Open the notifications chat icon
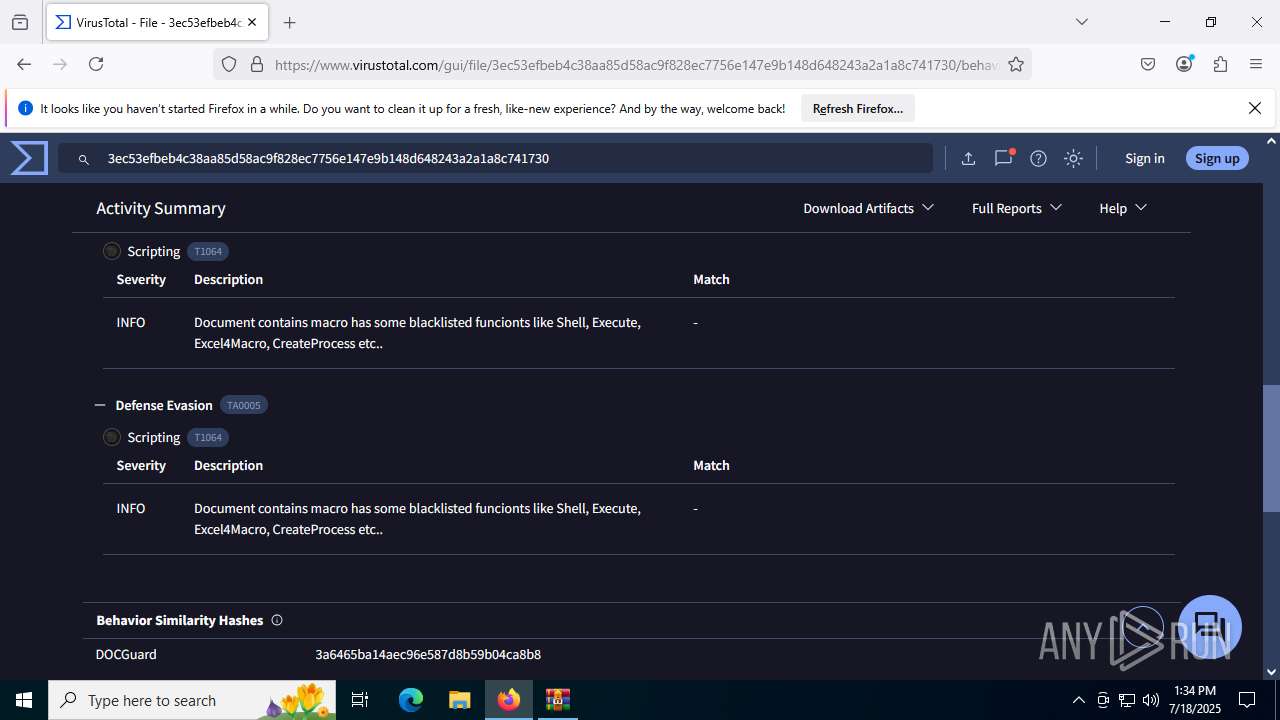 click(1003, 158)
